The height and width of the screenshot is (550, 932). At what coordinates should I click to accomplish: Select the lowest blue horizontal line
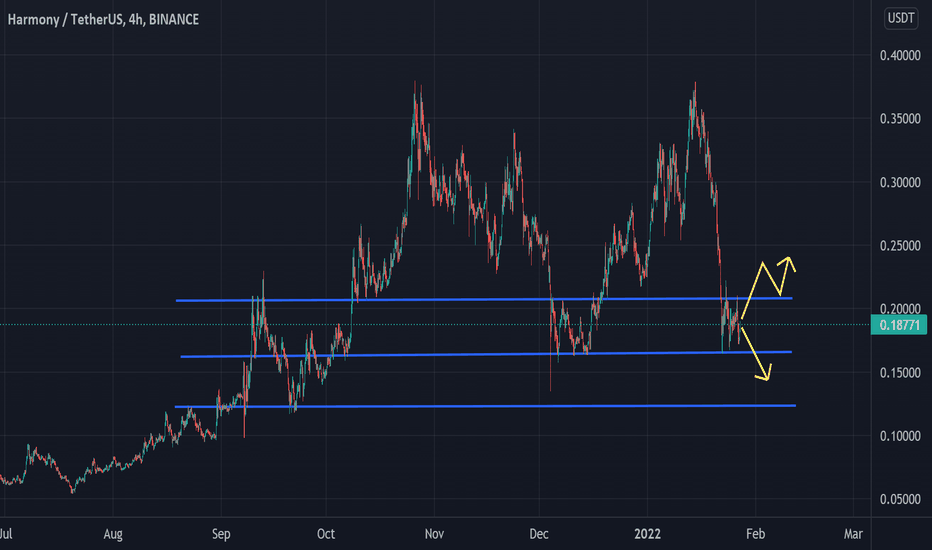[485, 406]
